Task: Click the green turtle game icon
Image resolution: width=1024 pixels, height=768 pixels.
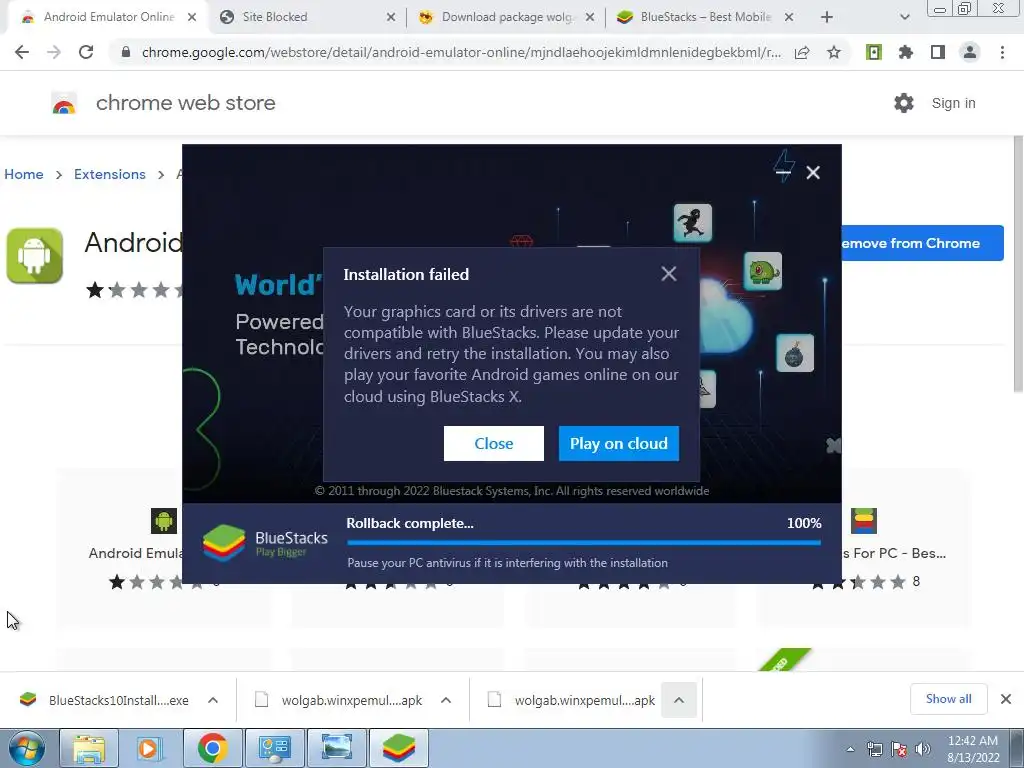Action: point(762,271)
